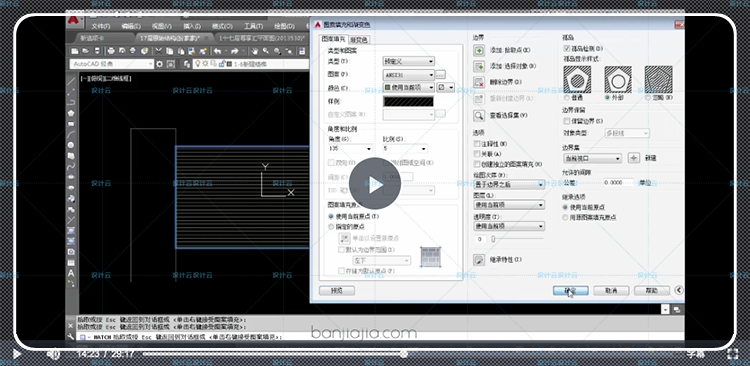
Task: Open the Format (格式) menu
Action: click(222, 26)
